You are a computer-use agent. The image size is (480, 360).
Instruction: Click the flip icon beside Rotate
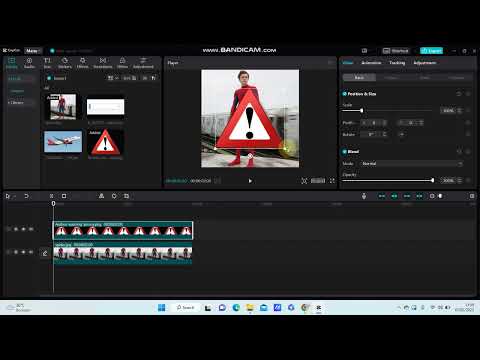point(402,134)
